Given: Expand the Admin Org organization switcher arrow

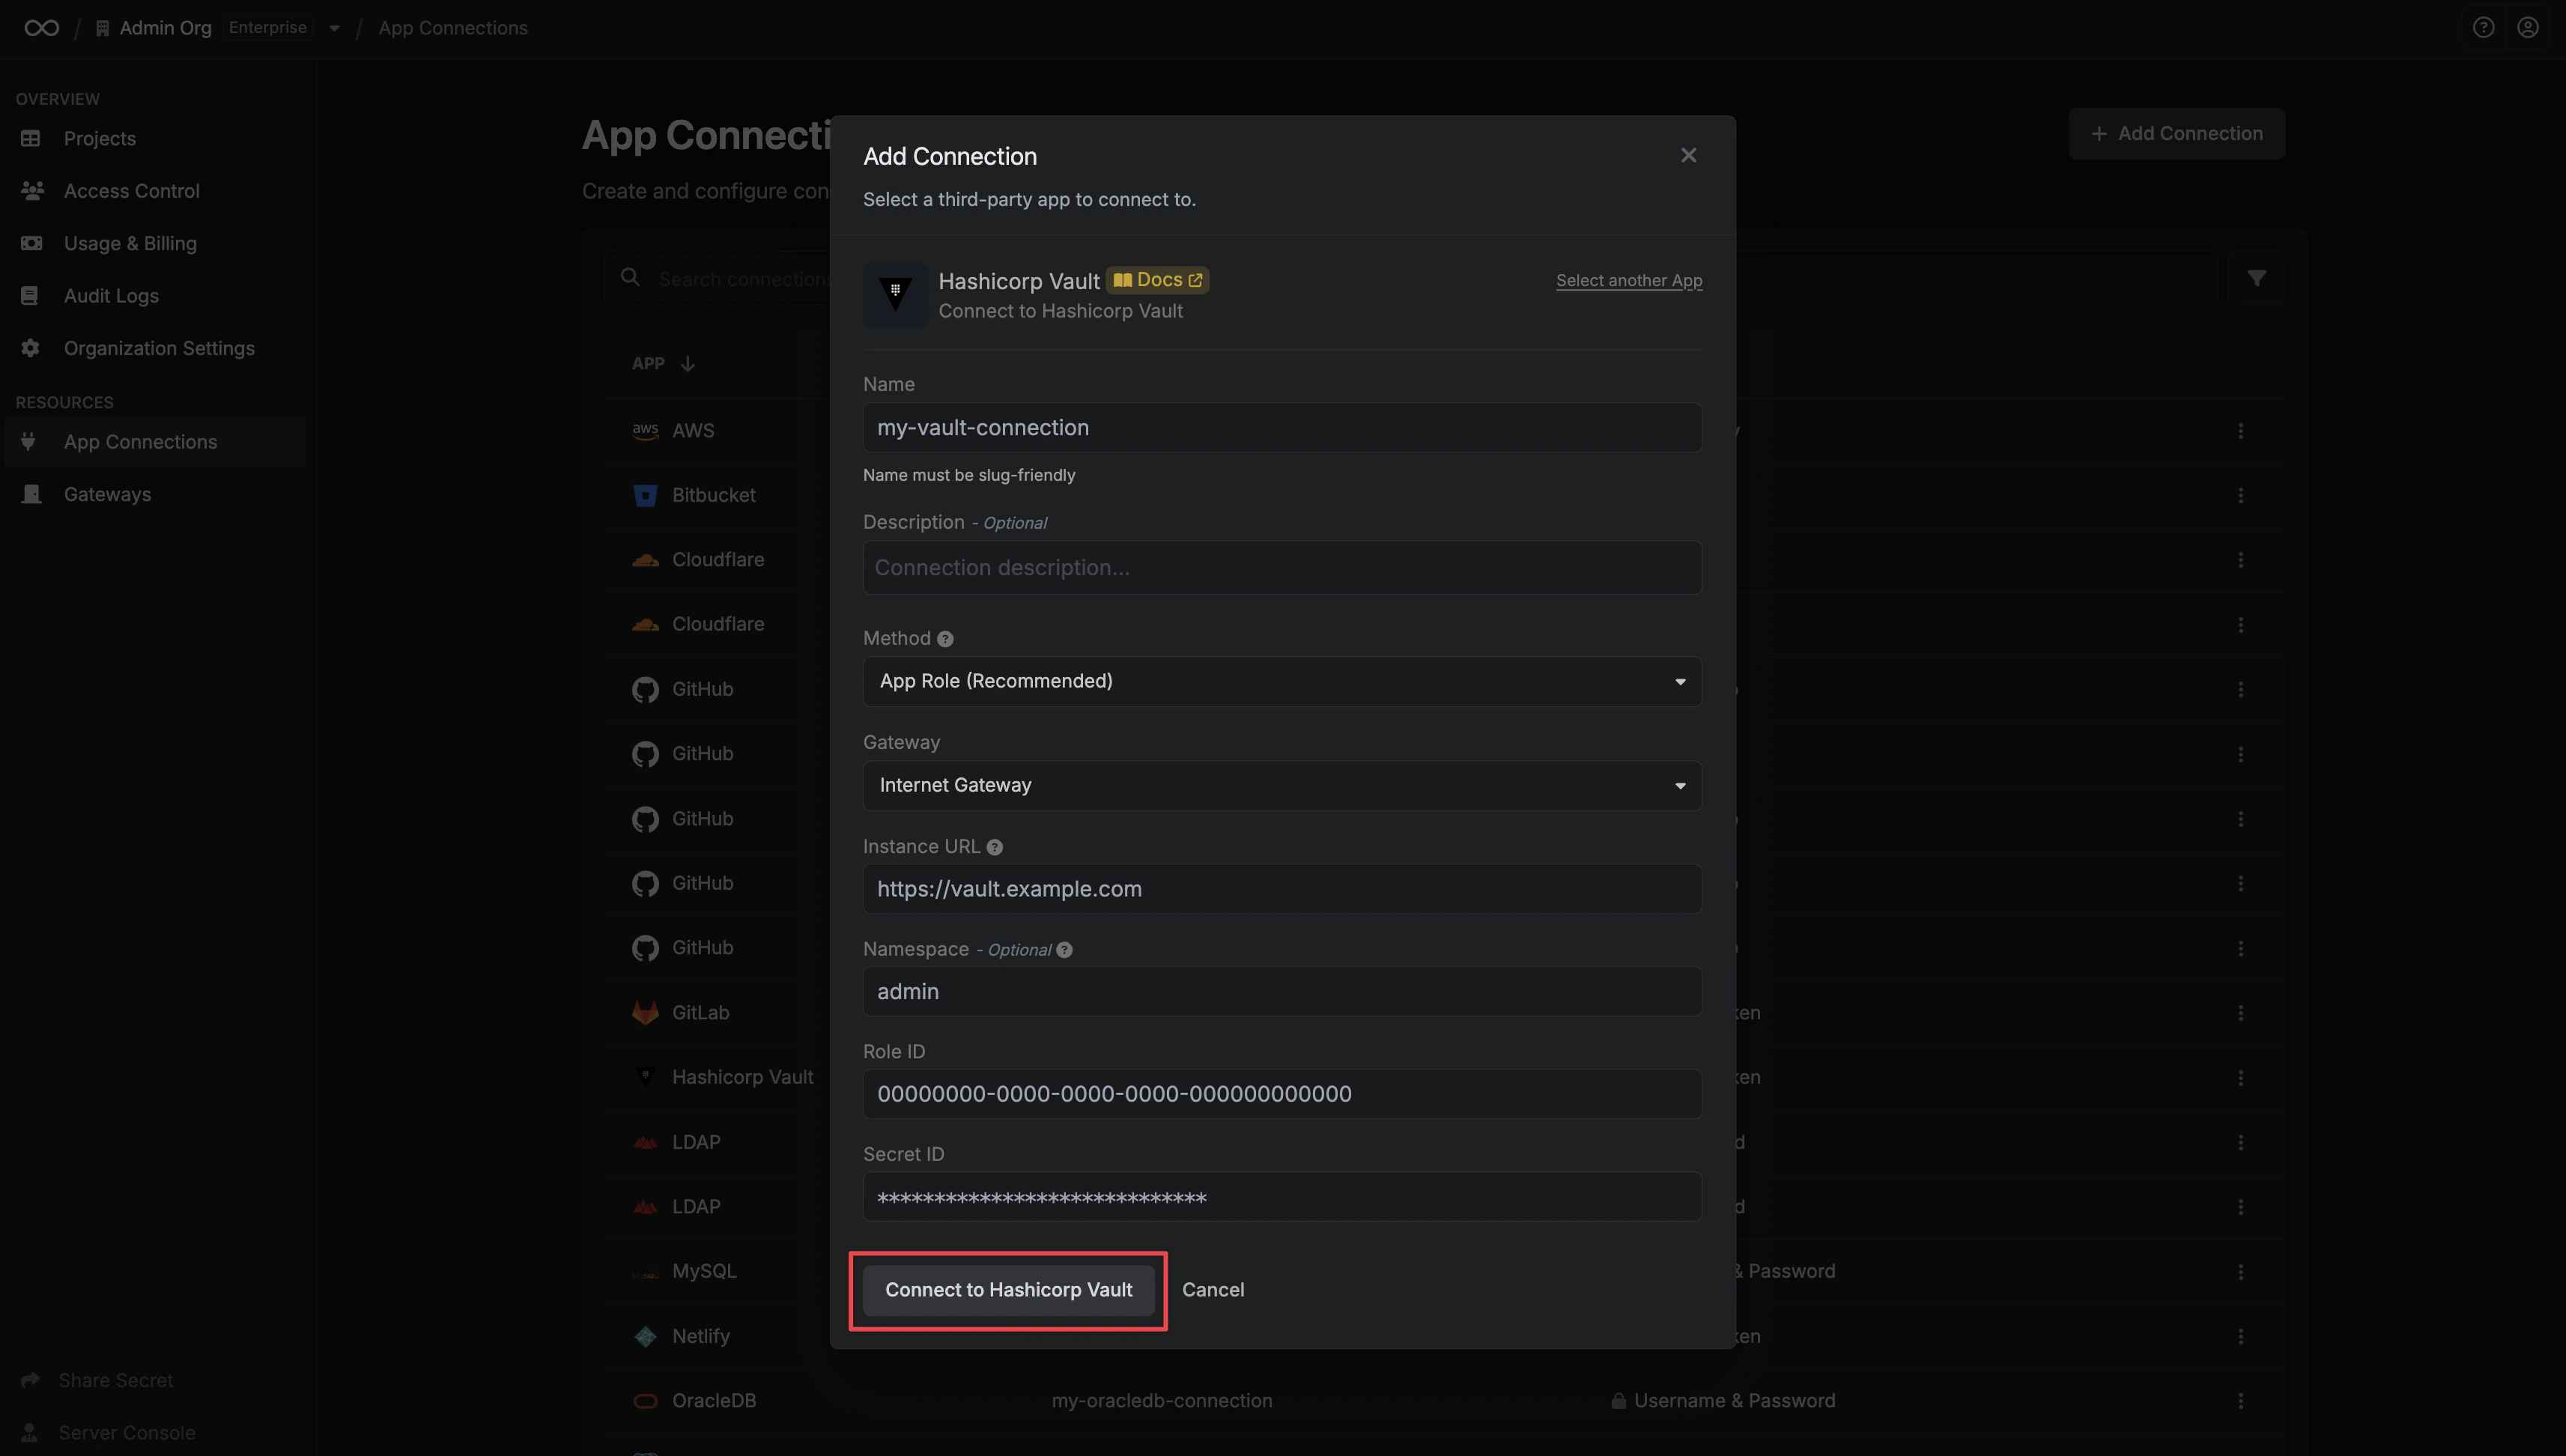Looking at the screenshot, I should (x=334, y=28).
